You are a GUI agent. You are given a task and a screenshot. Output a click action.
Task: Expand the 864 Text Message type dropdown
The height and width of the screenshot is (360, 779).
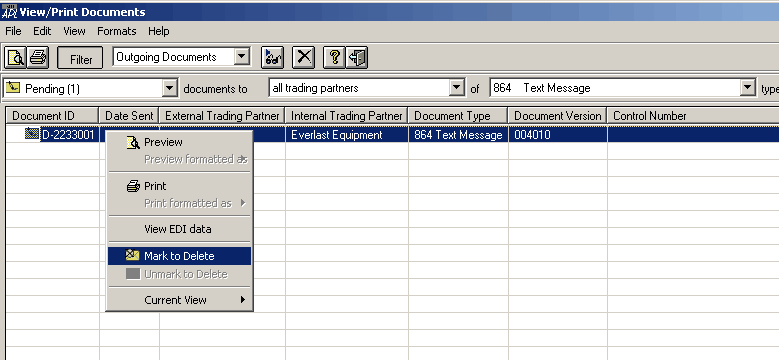747,88
